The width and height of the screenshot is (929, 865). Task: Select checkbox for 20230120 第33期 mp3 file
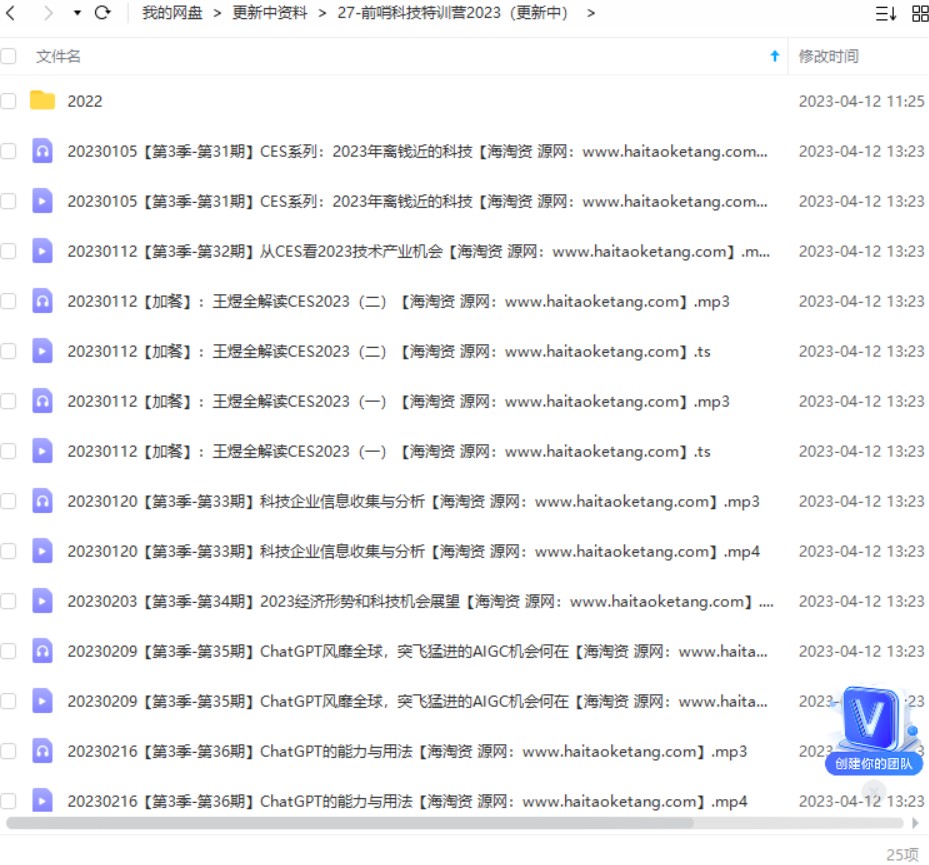(x=8, y=501)
